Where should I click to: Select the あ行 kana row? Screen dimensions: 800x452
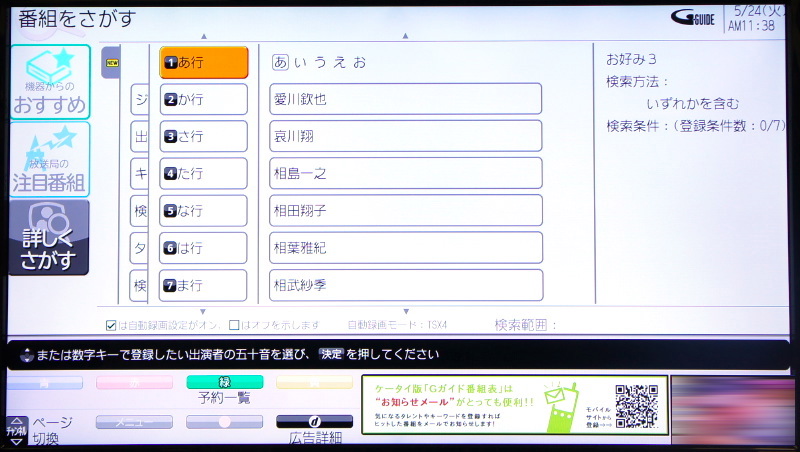click(x=204, y=62)
